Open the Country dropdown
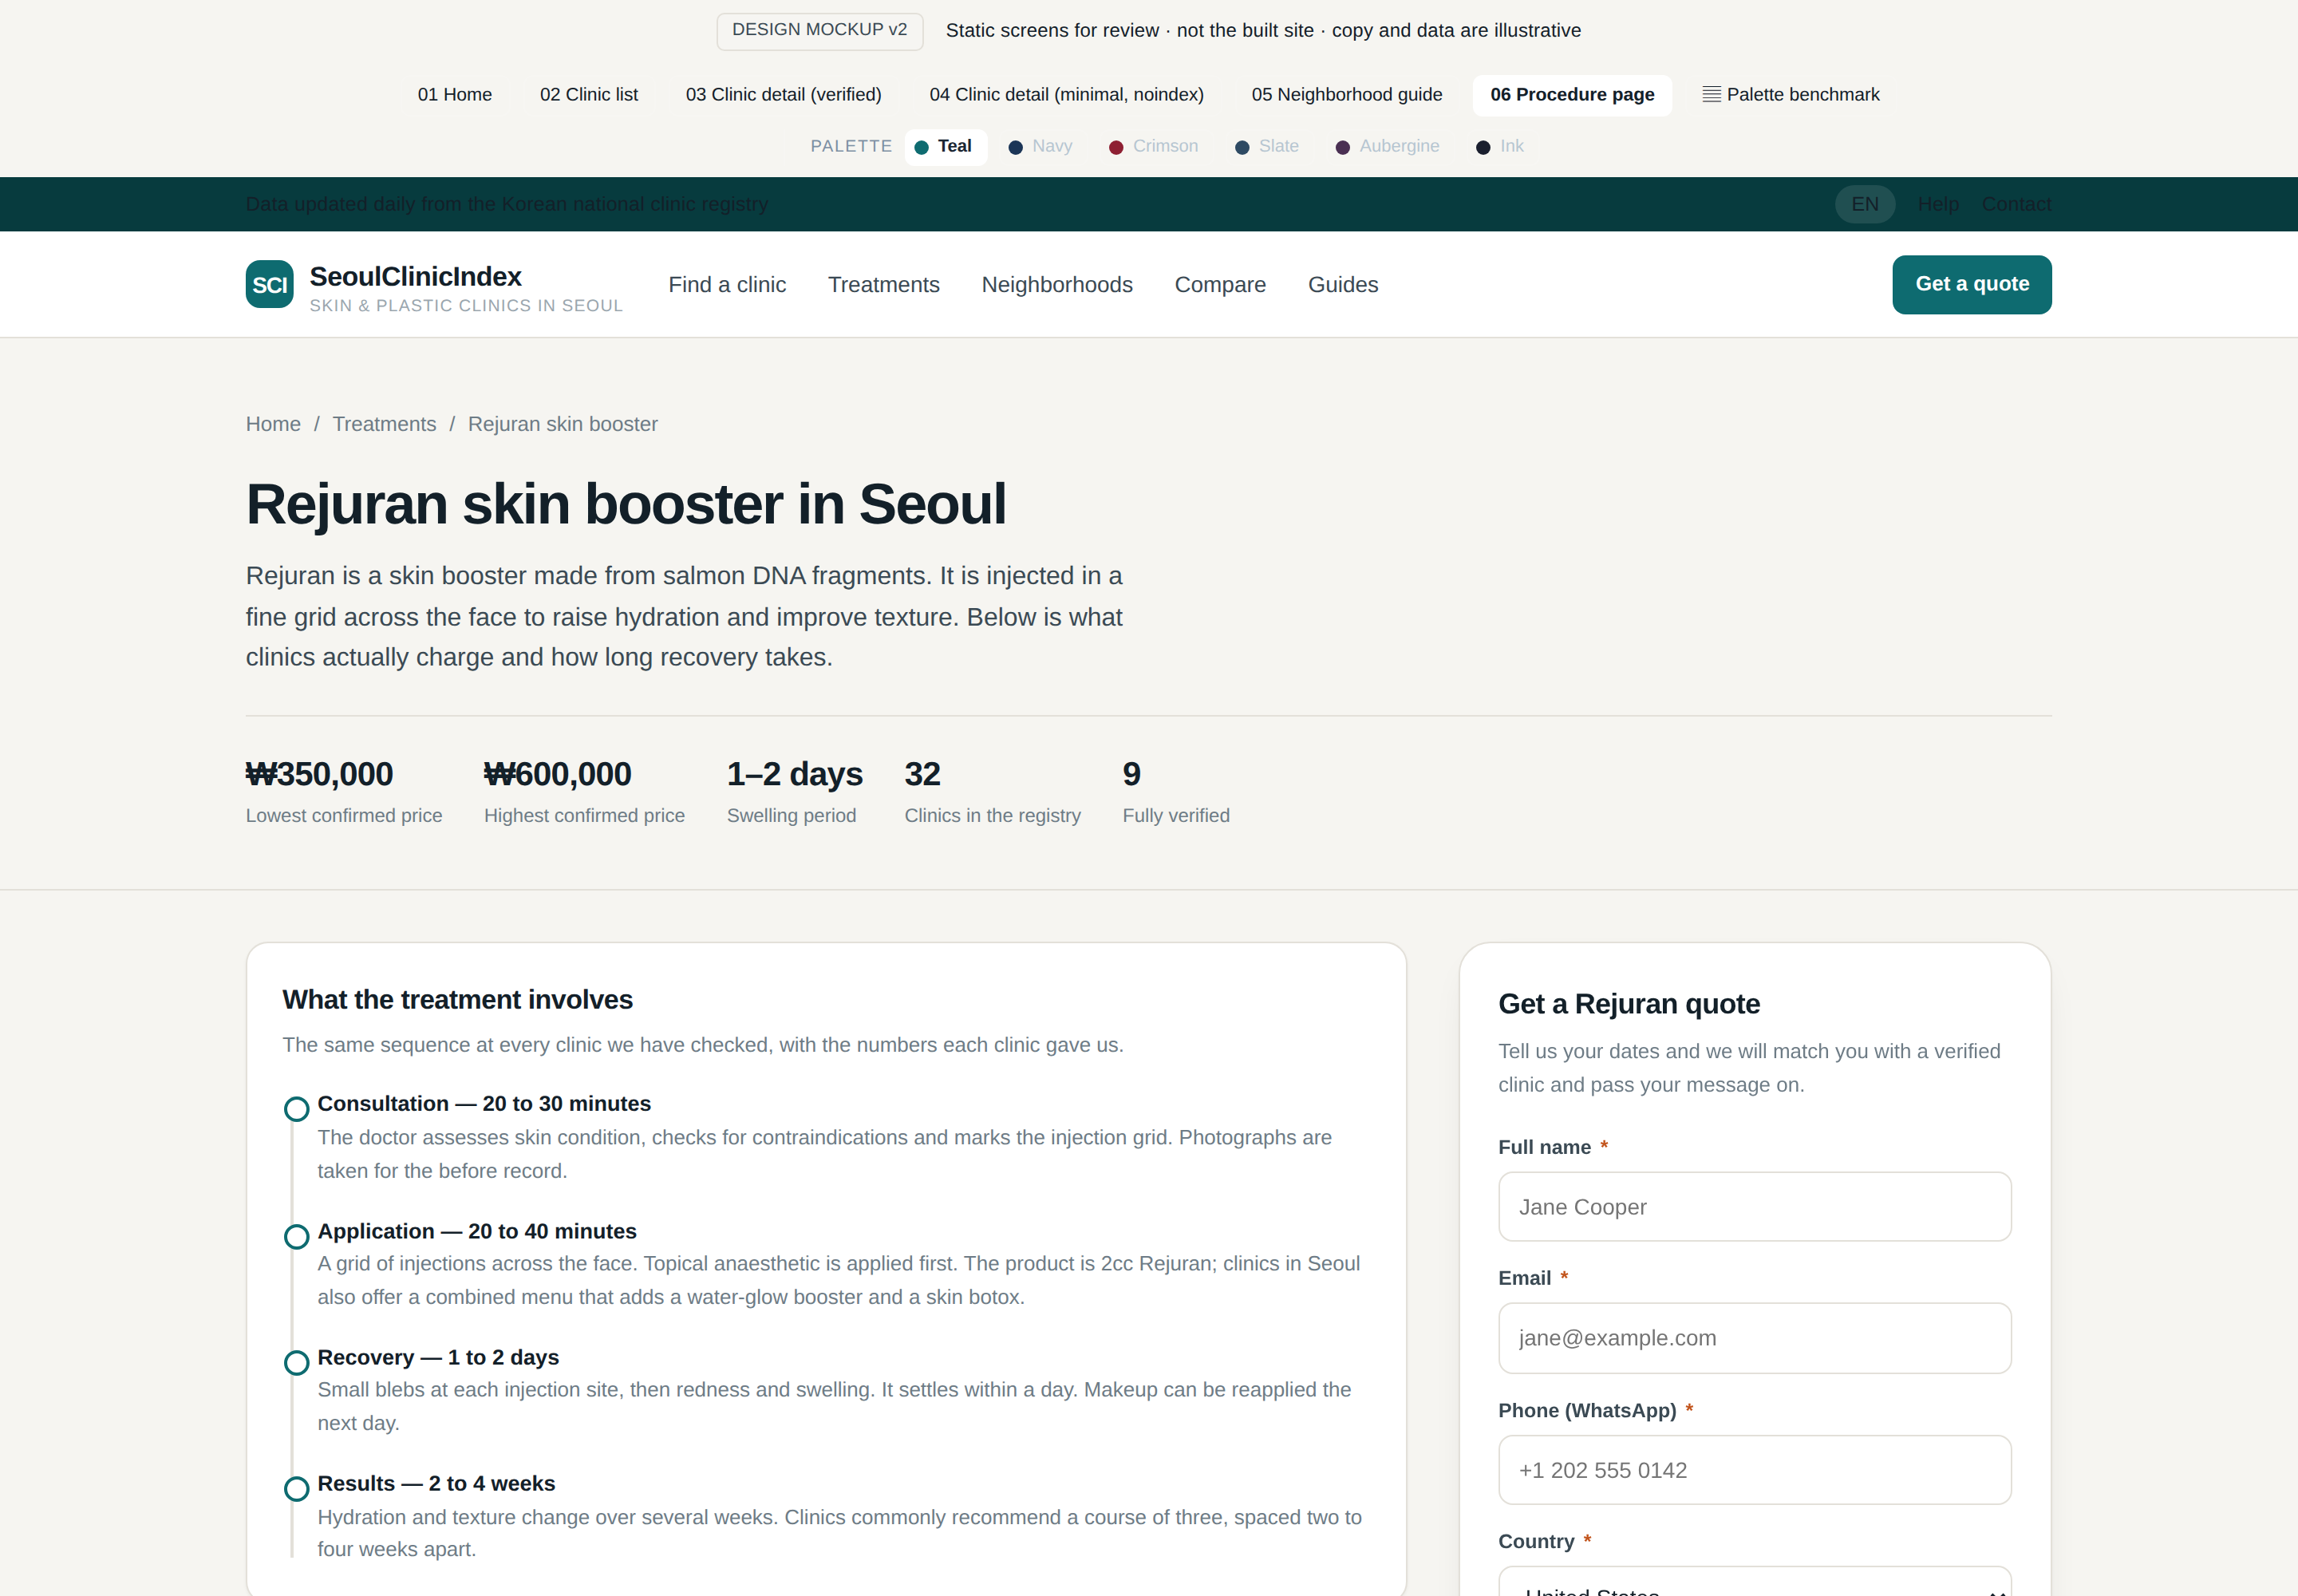 [x=1755, y=1582]
